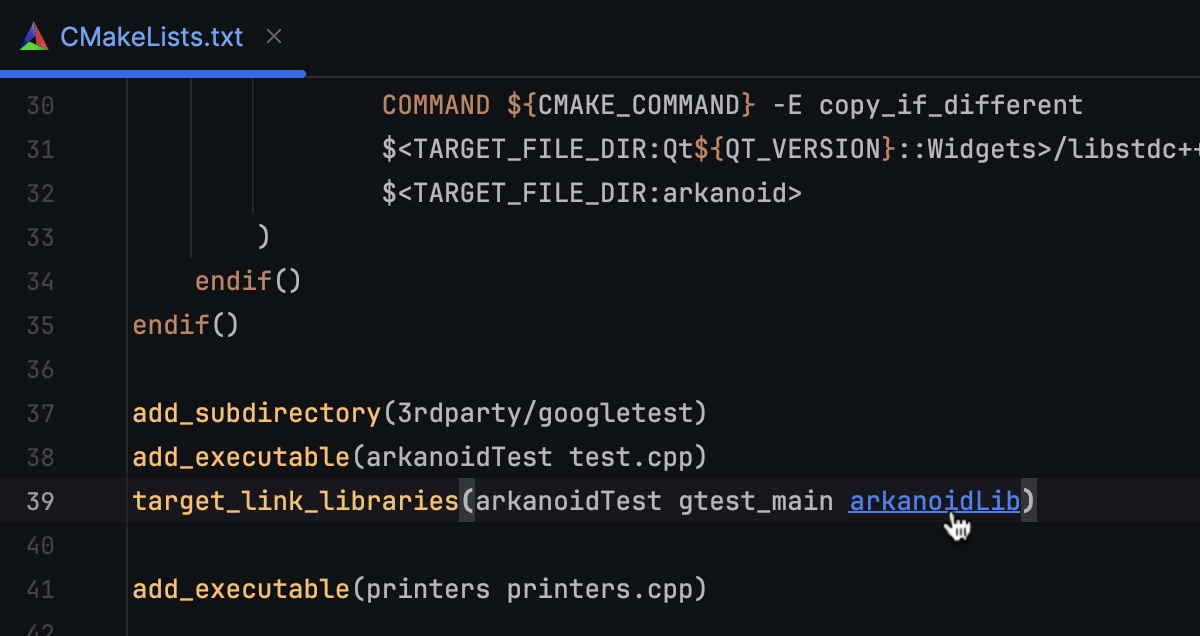This screenshot has height=636, width=1200.
Task: Click line number 37 in the gutter
Action: [40, 413]
